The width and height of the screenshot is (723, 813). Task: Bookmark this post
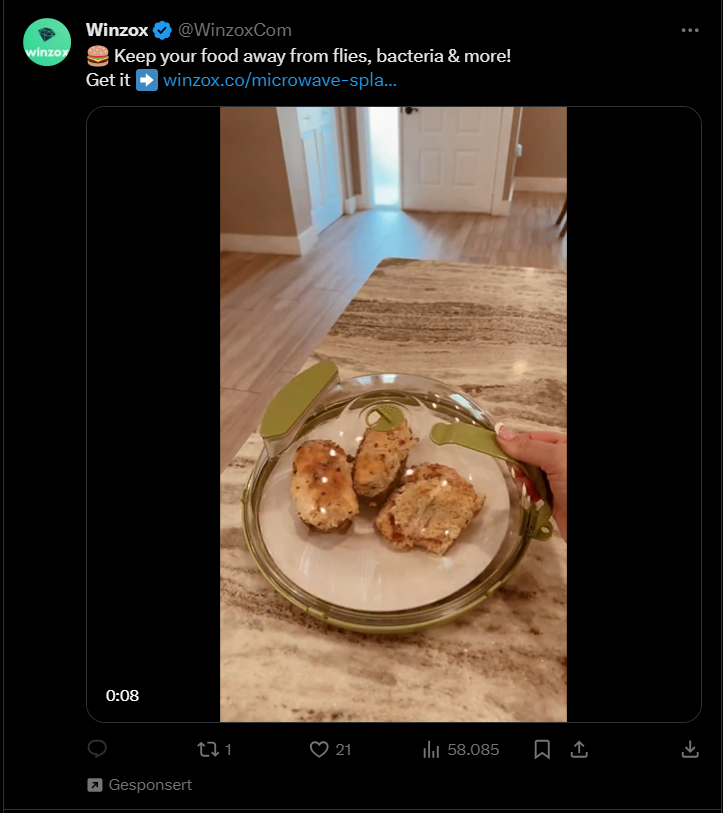pyautogui.click(x=542, y=749)
